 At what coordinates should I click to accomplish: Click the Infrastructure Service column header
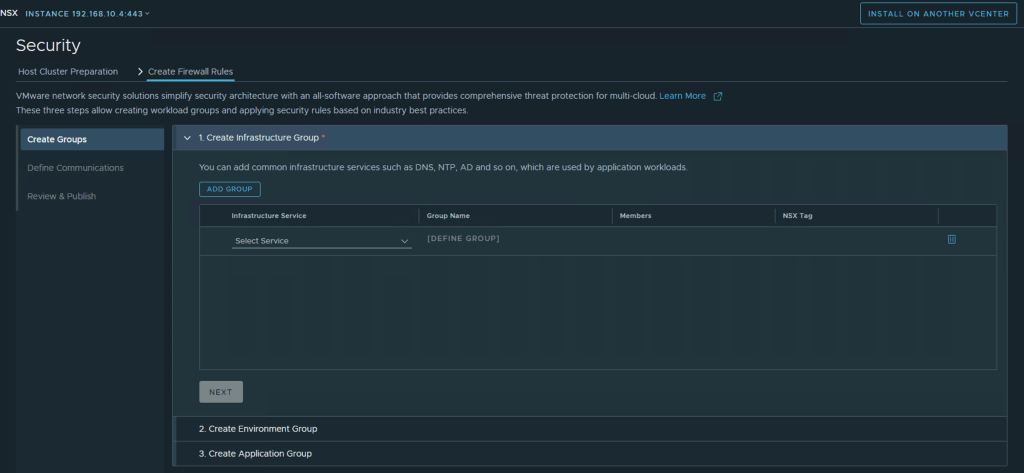[x=269, y=216]
